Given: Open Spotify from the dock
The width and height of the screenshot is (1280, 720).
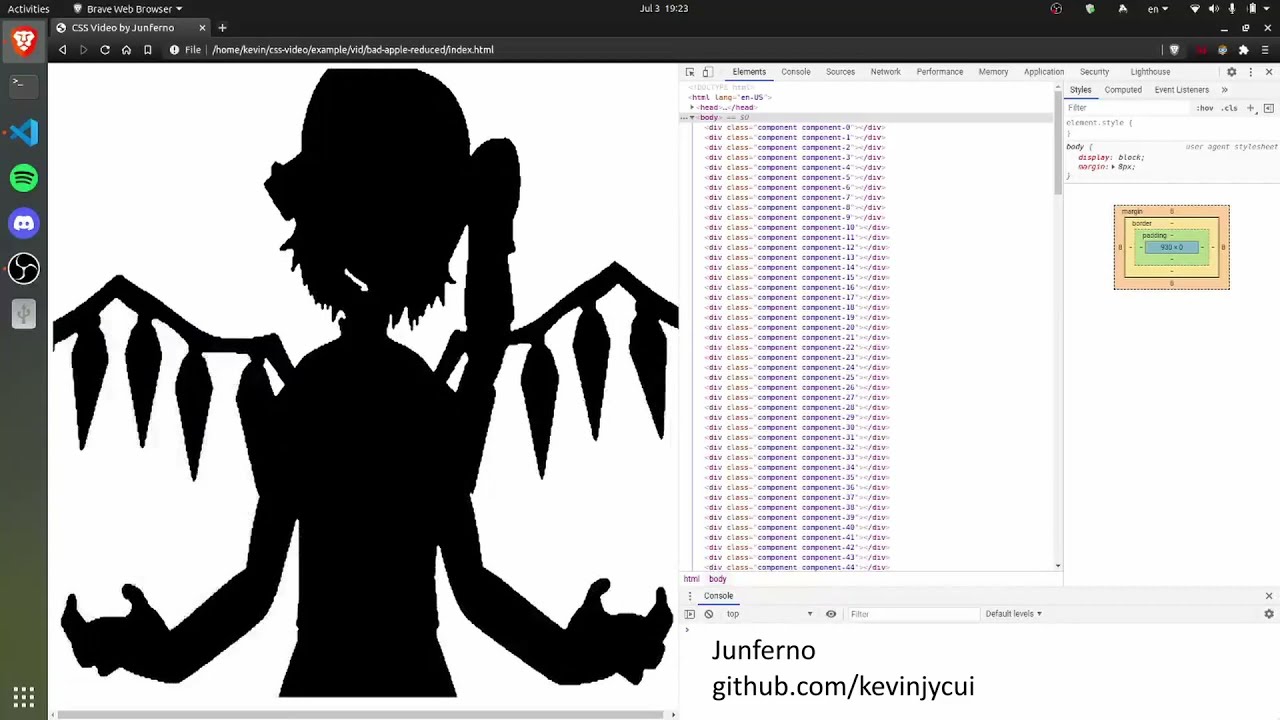Looking at the screenshot, I should (24, 178).
